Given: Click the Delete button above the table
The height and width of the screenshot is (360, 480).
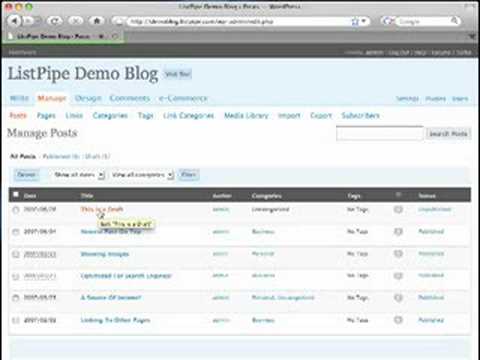Looking at the screenshot, I should (x=26, y=175).
